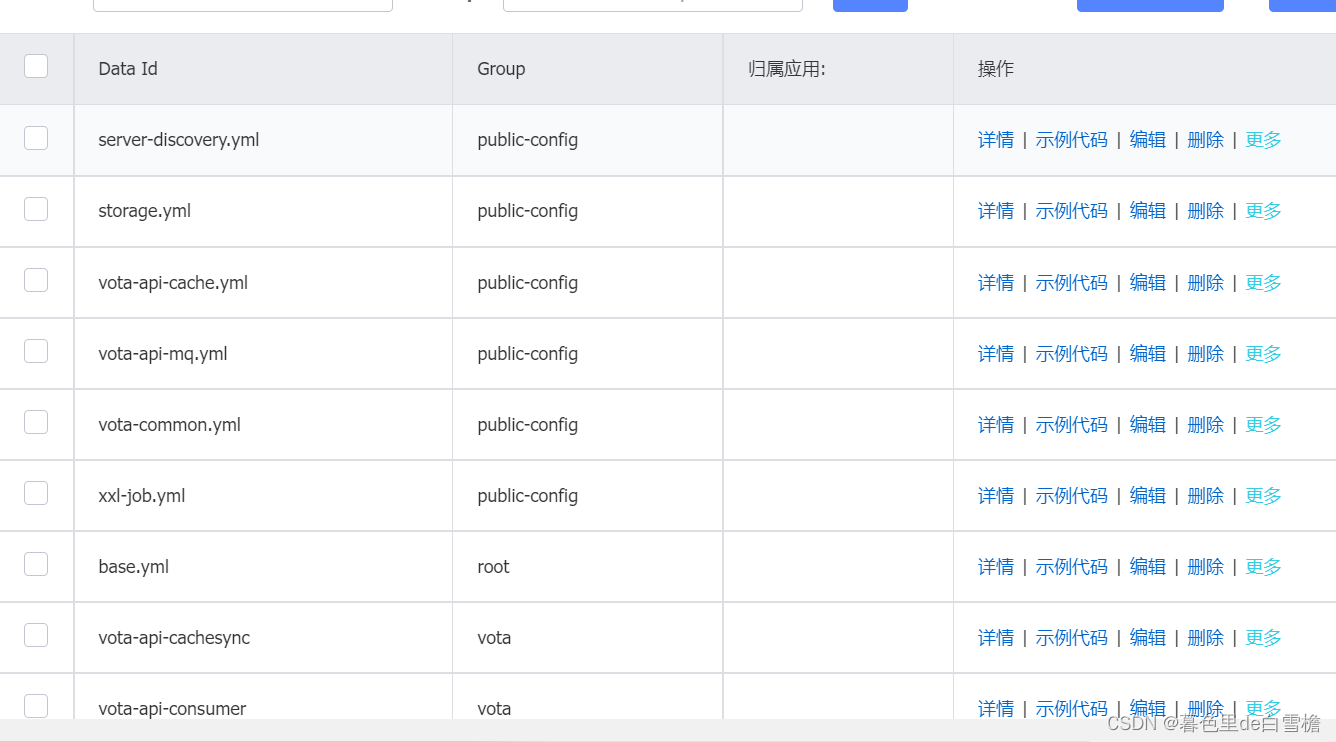This screenshot has height=742, width=1336.
Task: Click 删除 for vota-api-cache.yml
Action: pos(1205,283)
